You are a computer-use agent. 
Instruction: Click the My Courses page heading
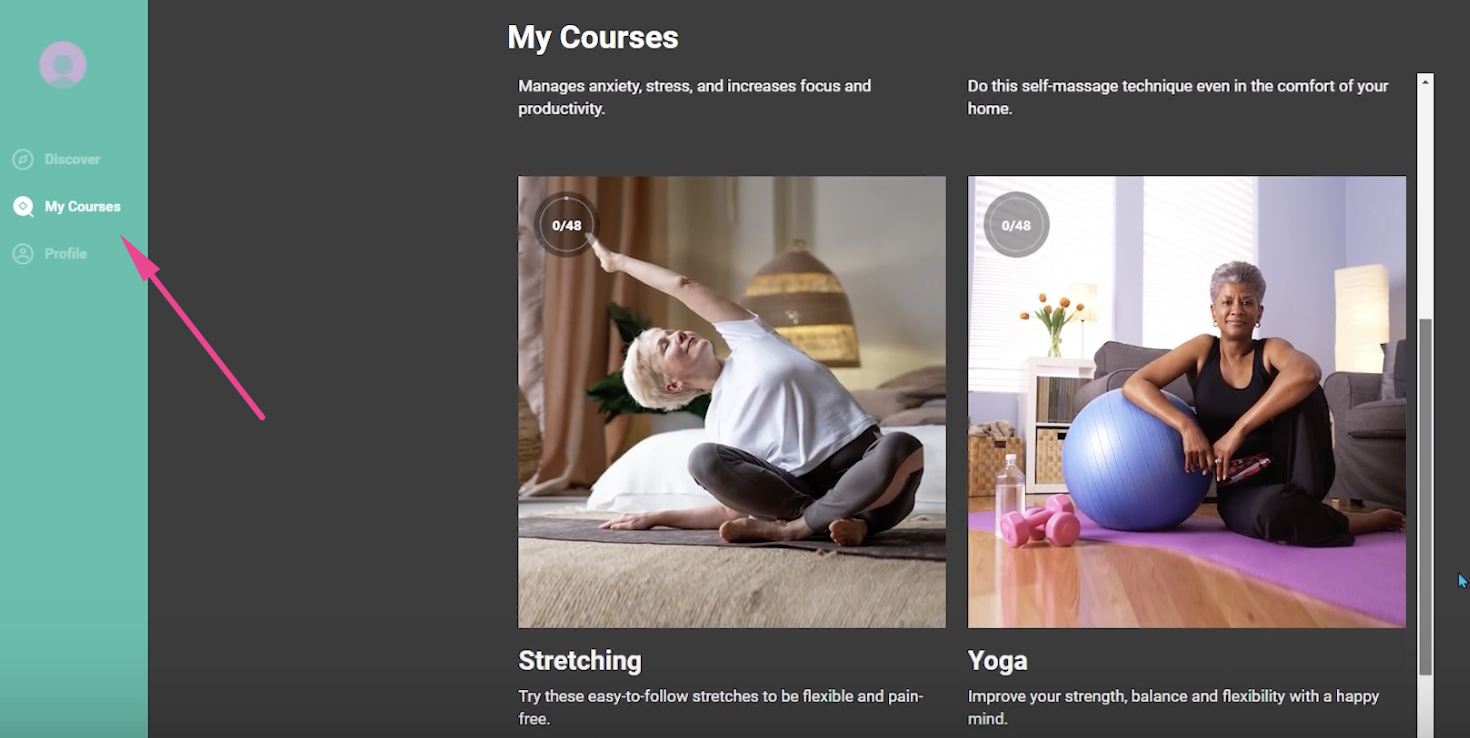[x=593, y=38]
